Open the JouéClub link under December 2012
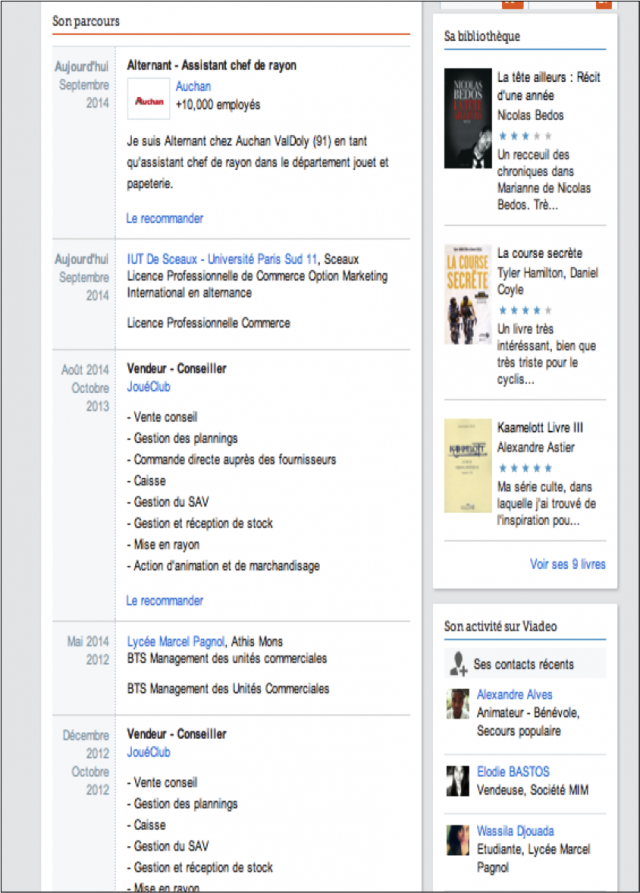The width and height of the screenshot is (640, 893). tap(148, 752)
